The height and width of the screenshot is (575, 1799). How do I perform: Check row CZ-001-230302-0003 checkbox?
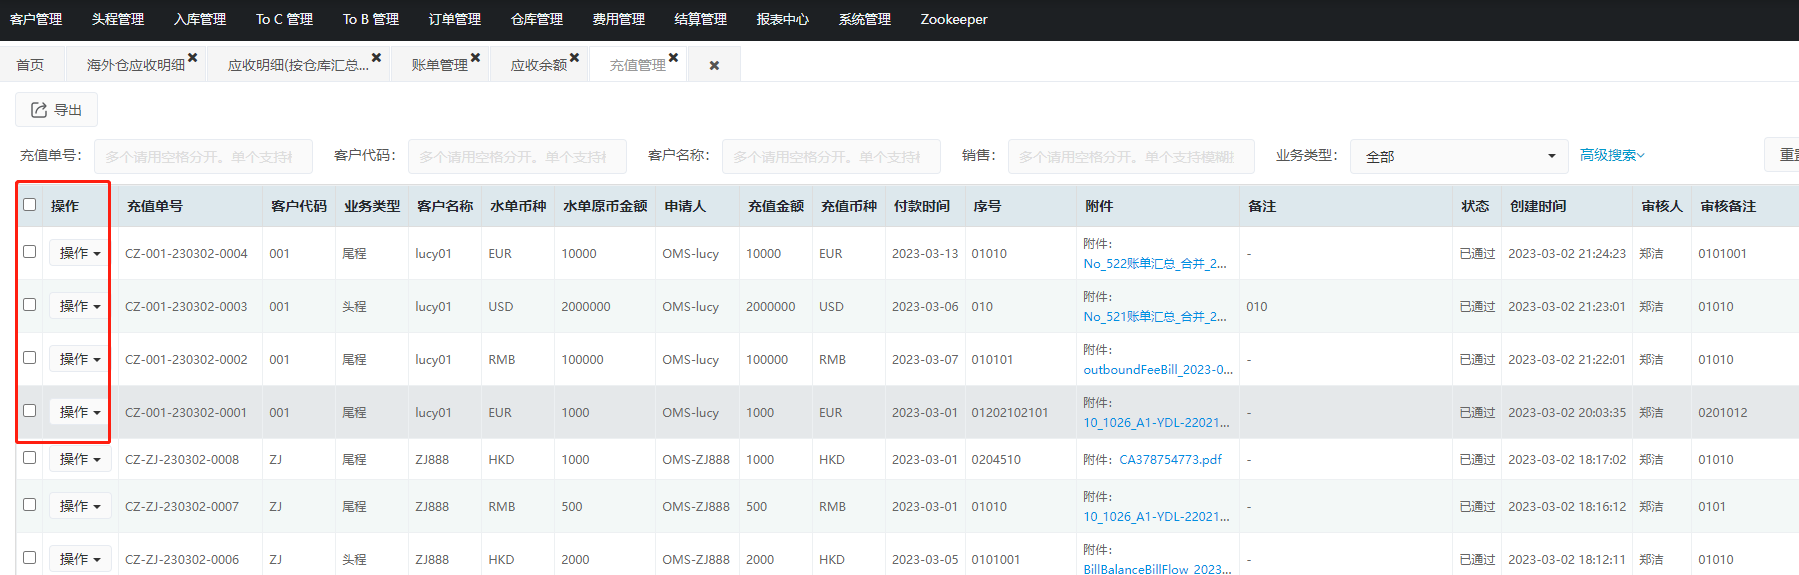30,305
